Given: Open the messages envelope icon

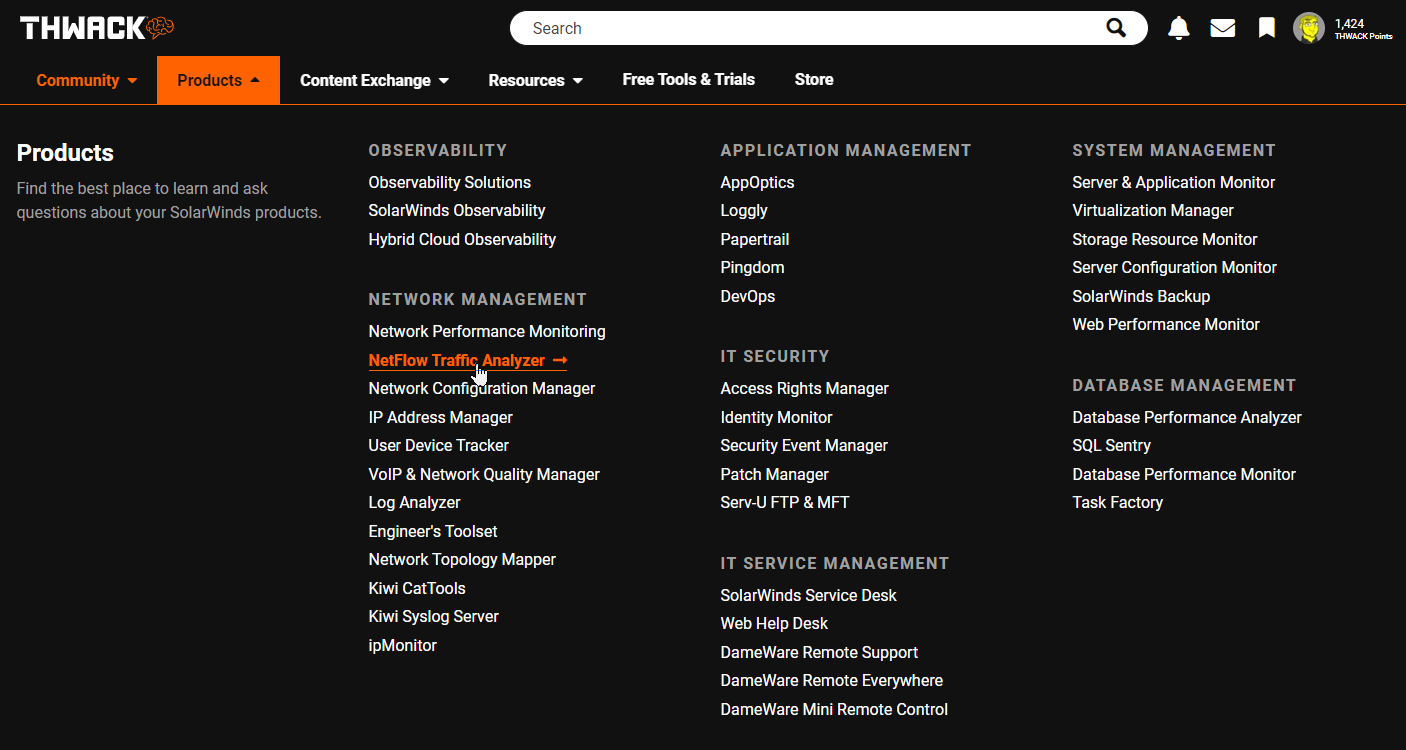Looking at the screenshot, I should point(1223,28).
